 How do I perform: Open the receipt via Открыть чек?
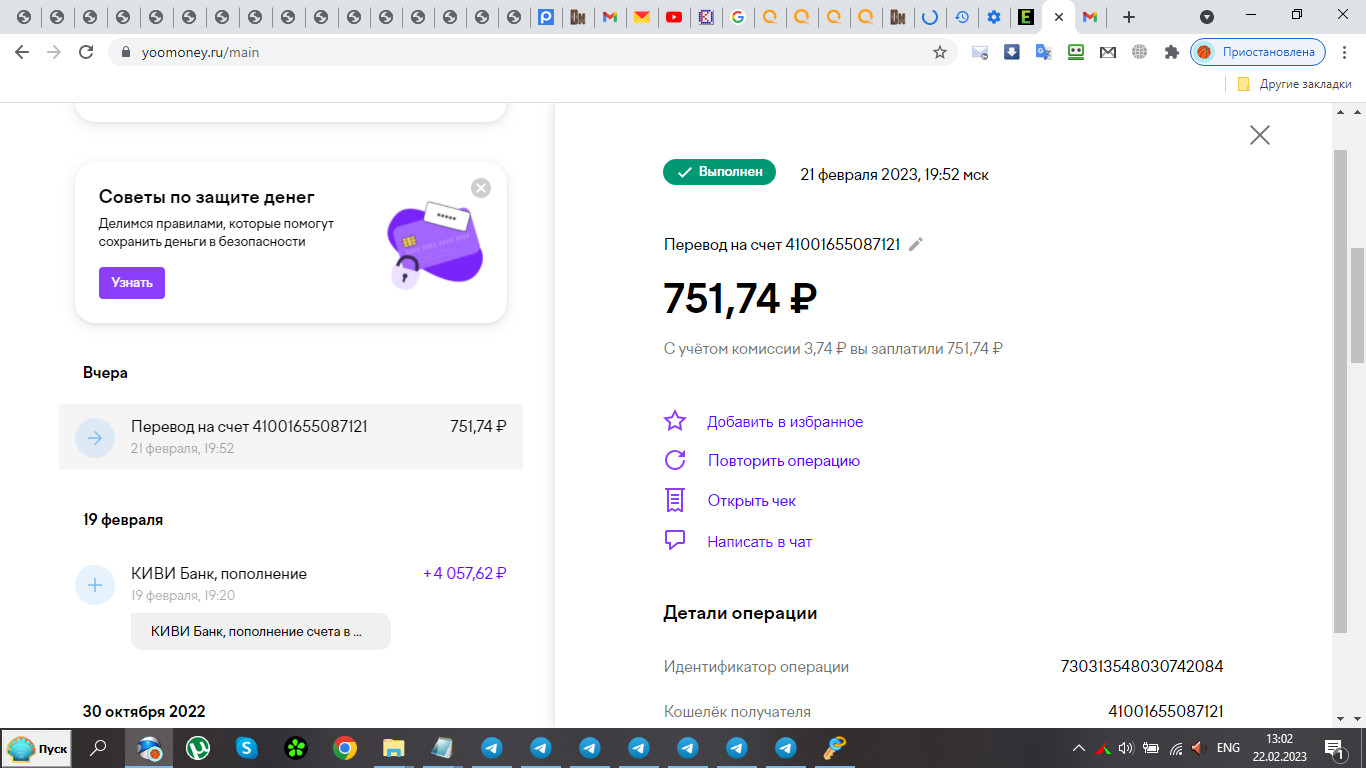coord(752,501)
